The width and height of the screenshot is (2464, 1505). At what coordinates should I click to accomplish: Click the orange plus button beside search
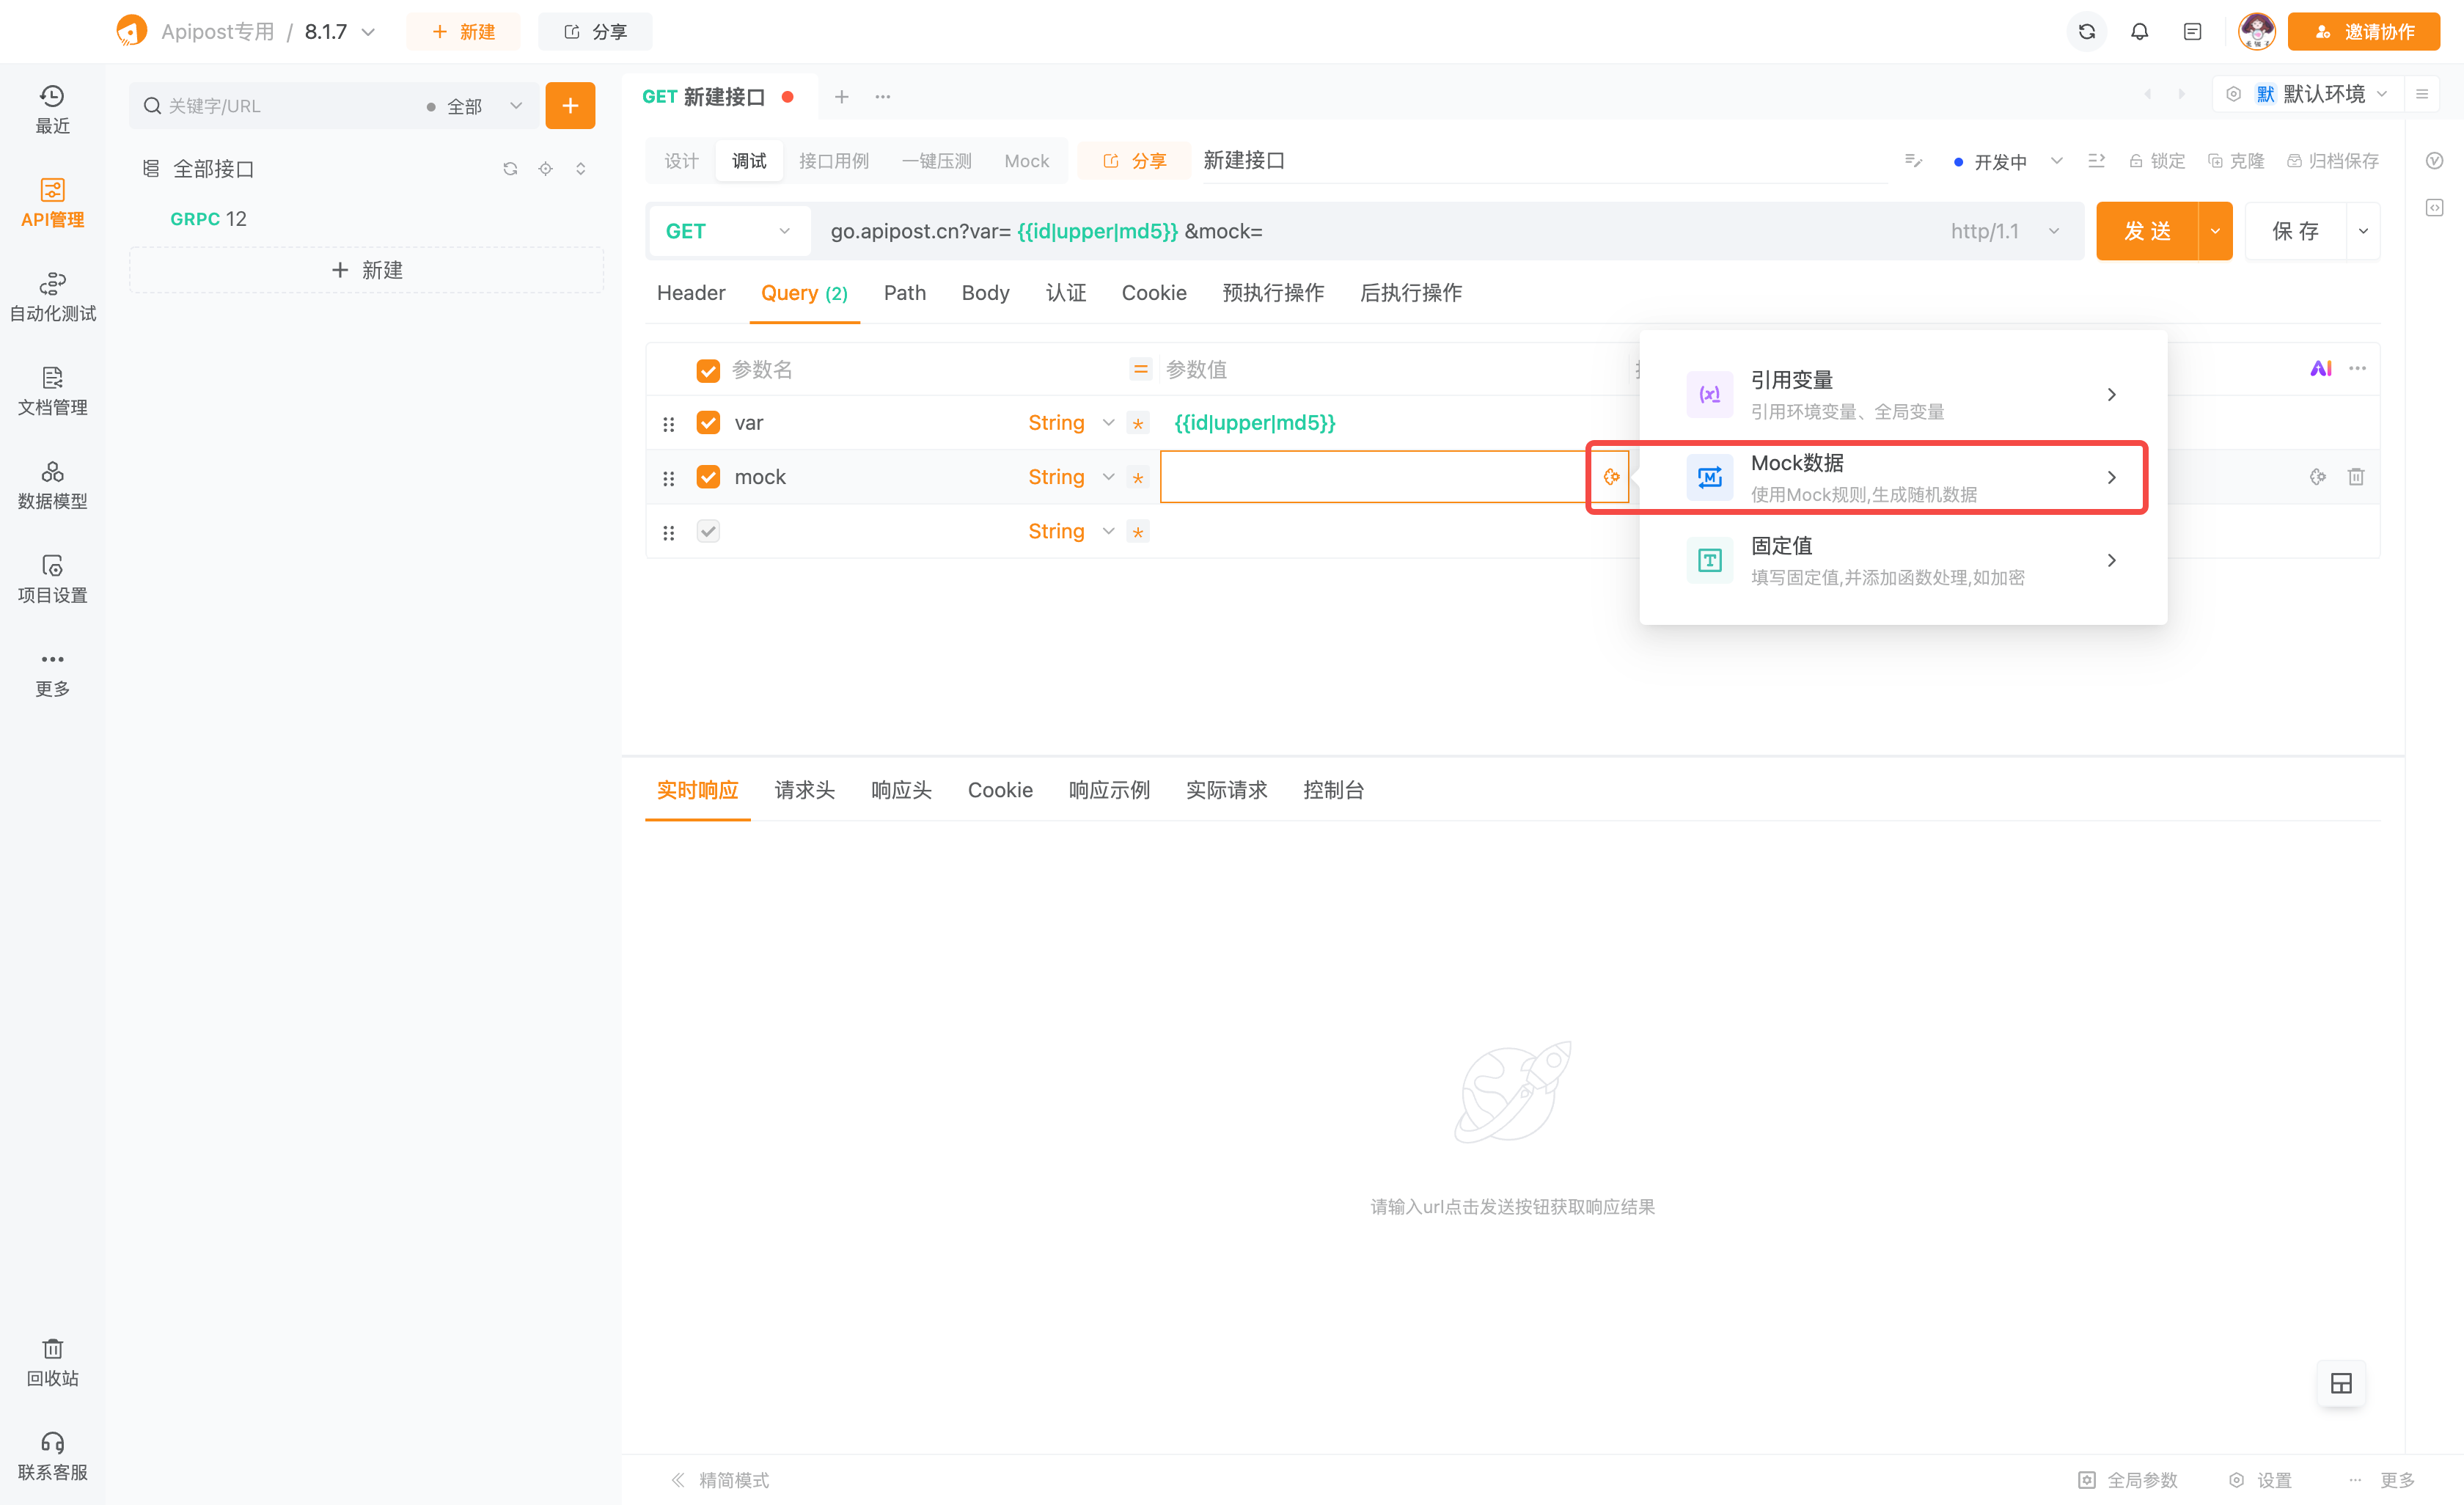(x=570, y=105)
